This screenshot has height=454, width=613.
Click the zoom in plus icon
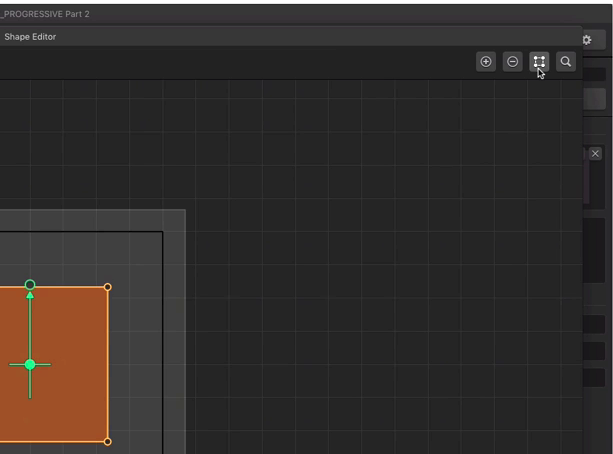486,62
